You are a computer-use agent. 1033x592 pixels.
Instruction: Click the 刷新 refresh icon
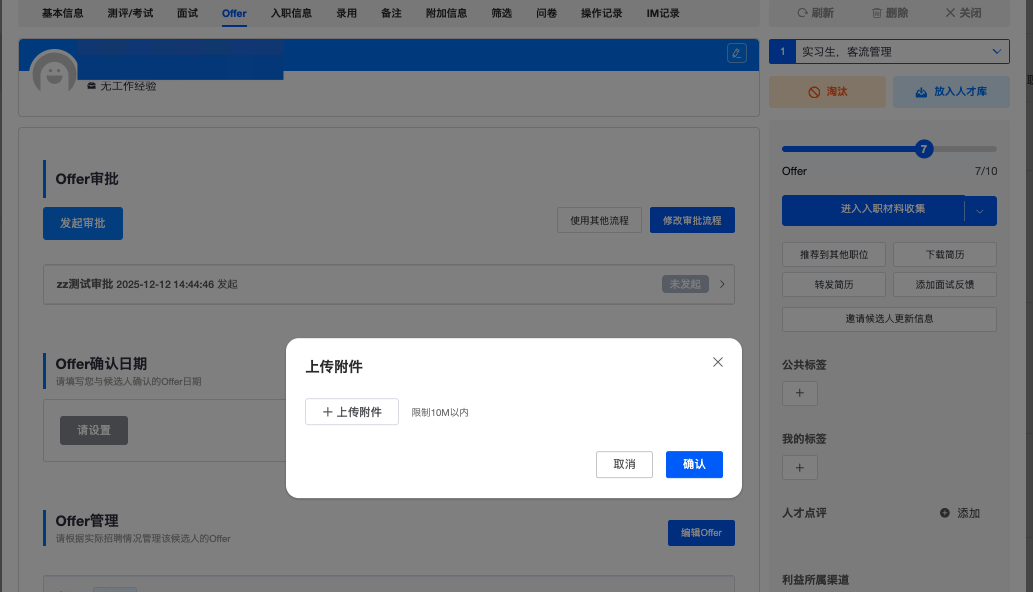(x=802, y=13)
